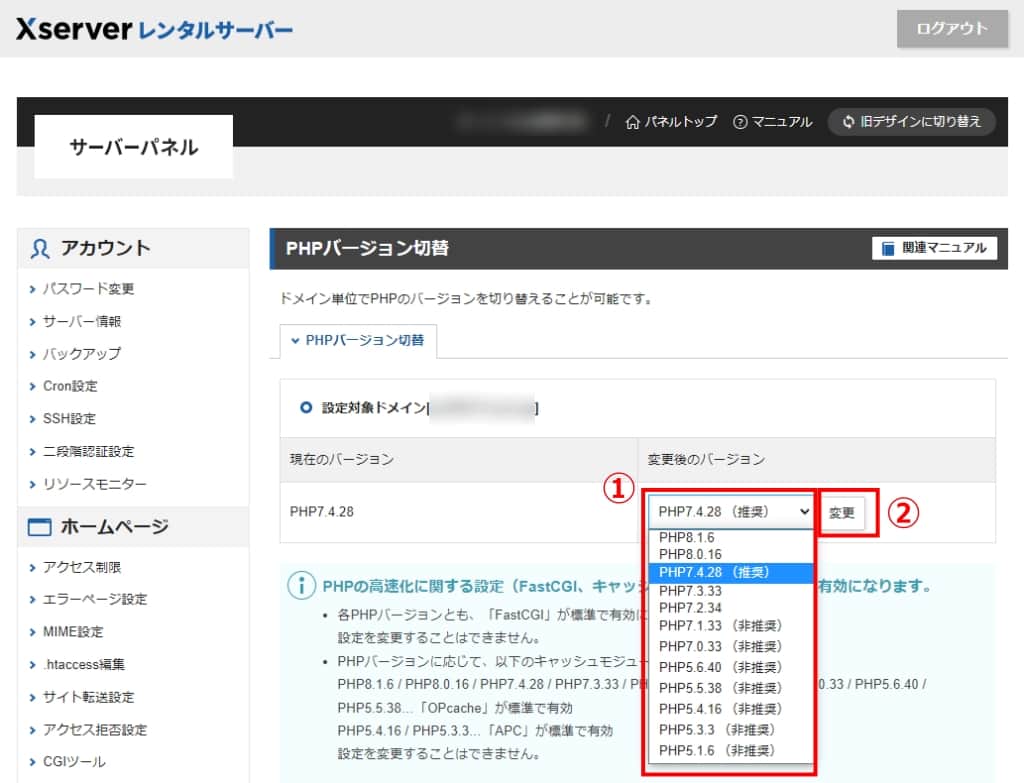Open 二段階認証設定 in the sidebar
Image resolution: width=1024 pixels, height=783 pixels.
pos(88,451)
